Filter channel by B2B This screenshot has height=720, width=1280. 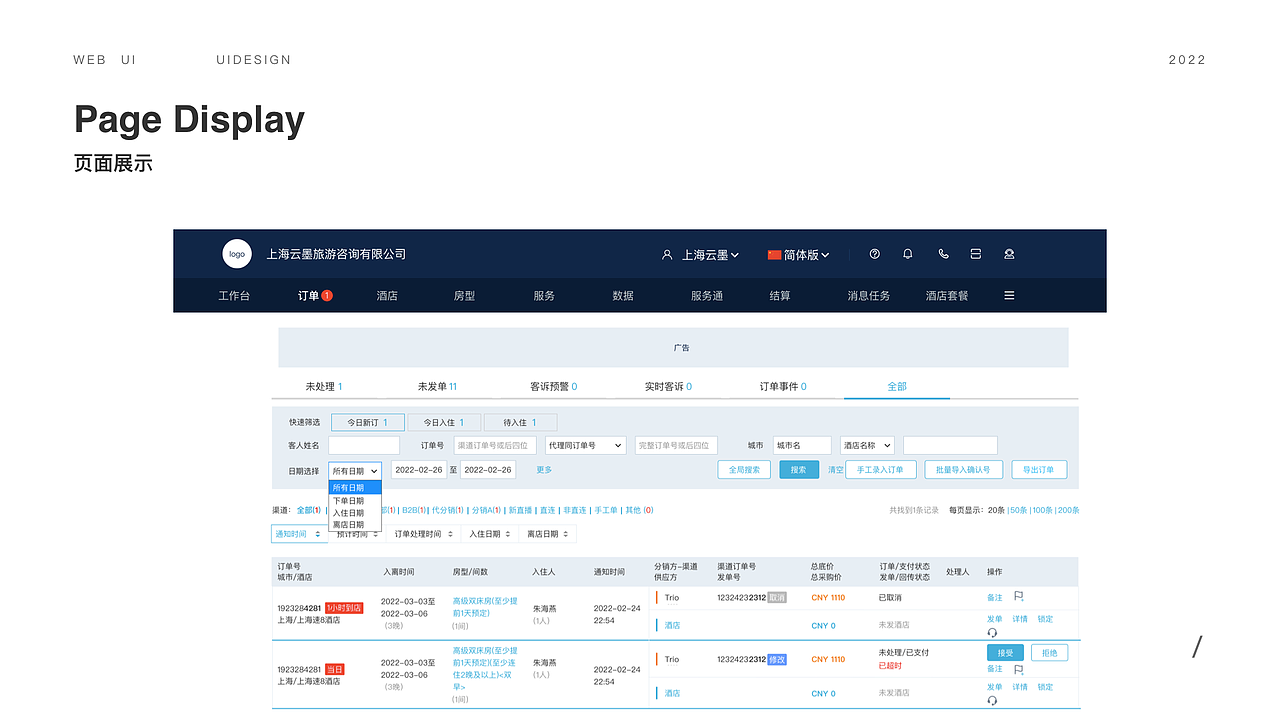[x=413, y=510]
